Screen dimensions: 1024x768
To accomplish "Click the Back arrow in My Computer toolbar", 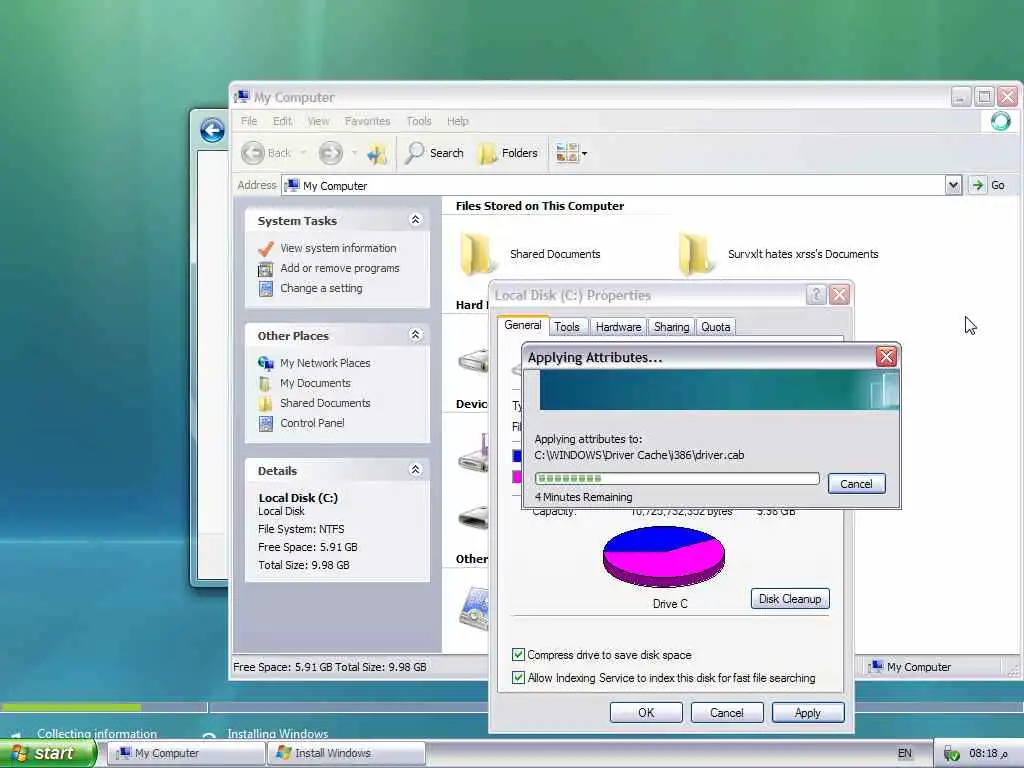I will (x=253, y=153).
